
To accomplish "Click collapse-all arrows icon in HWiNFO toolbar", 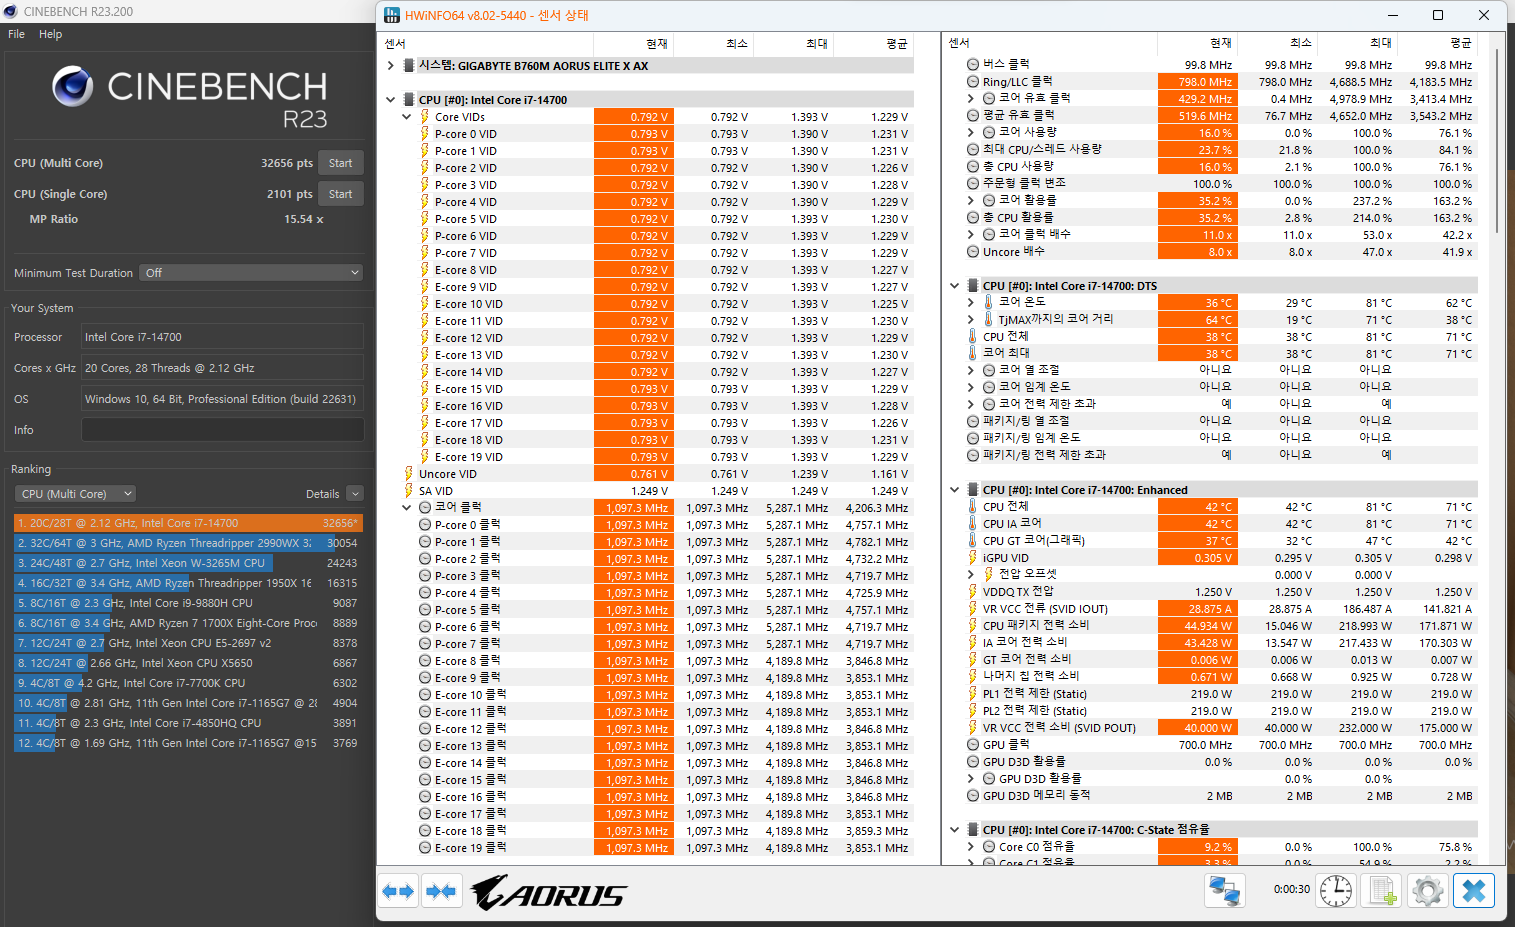I will click(441, 890).
